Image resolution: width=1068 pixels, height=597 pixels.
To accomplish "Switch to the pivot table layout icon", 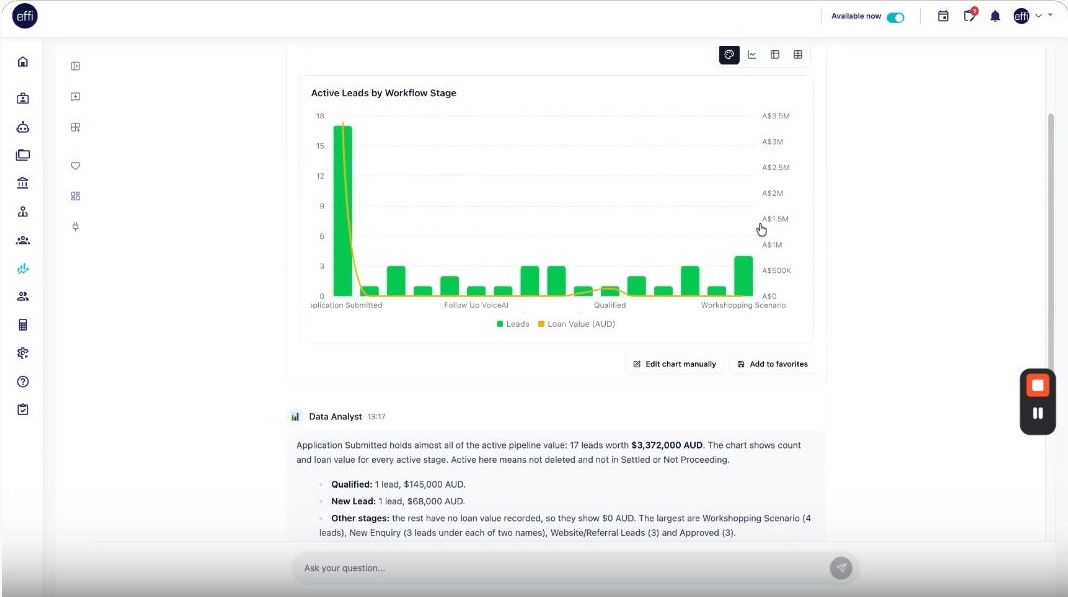I will click(774, 55).
